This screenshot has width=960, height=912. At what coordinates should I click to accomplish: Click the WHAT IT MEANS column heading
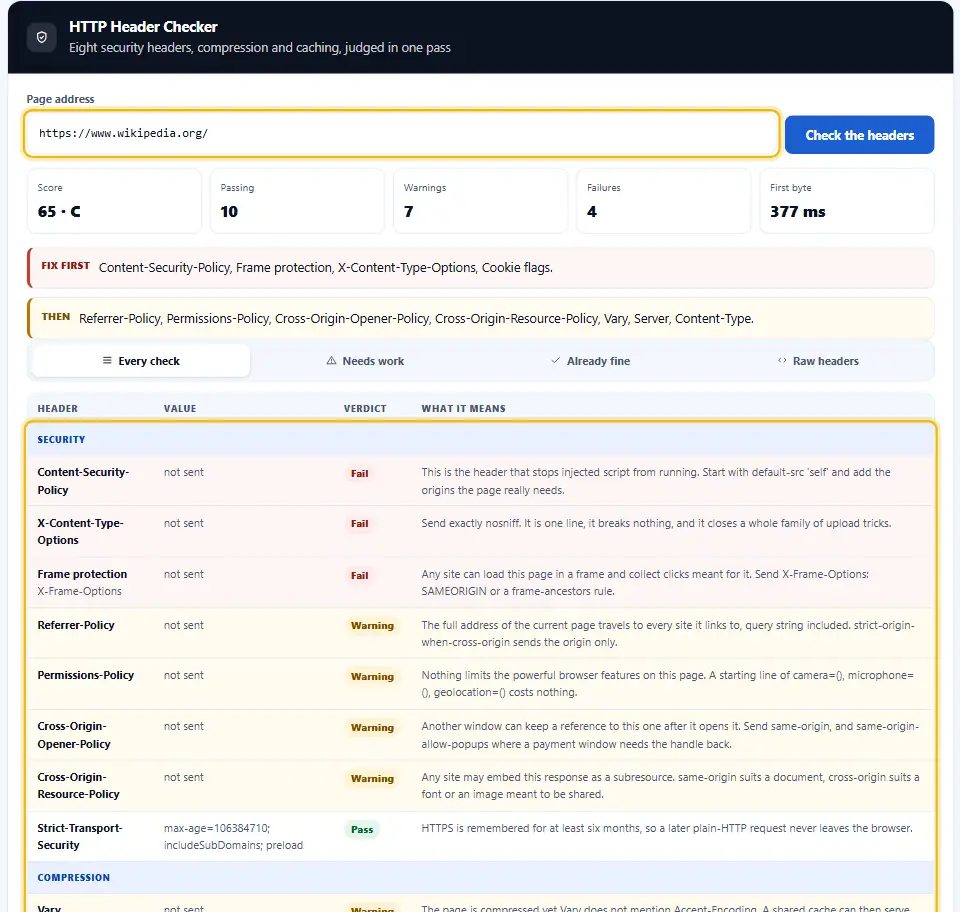[463, 408]
